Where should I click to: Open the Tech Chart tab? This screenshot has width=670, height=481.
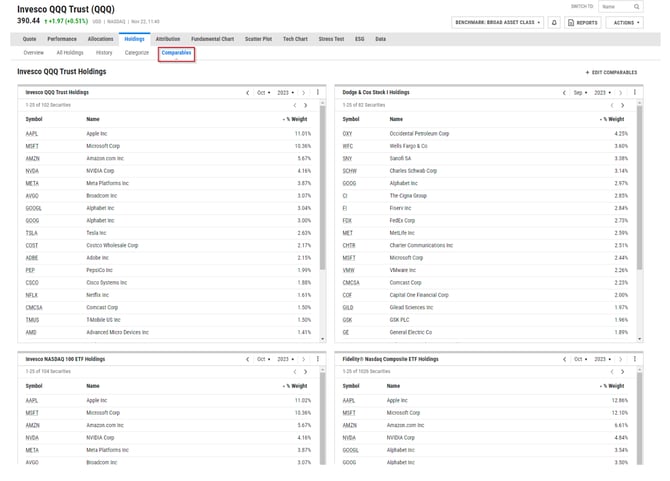[295, 39]
